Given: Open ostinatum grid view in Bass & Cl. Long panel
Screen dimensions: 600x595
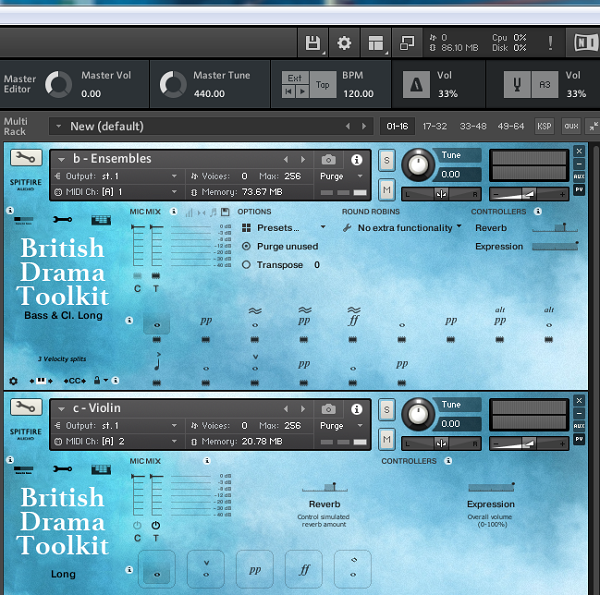Looking at the screenshot, I should click(101, 220).
